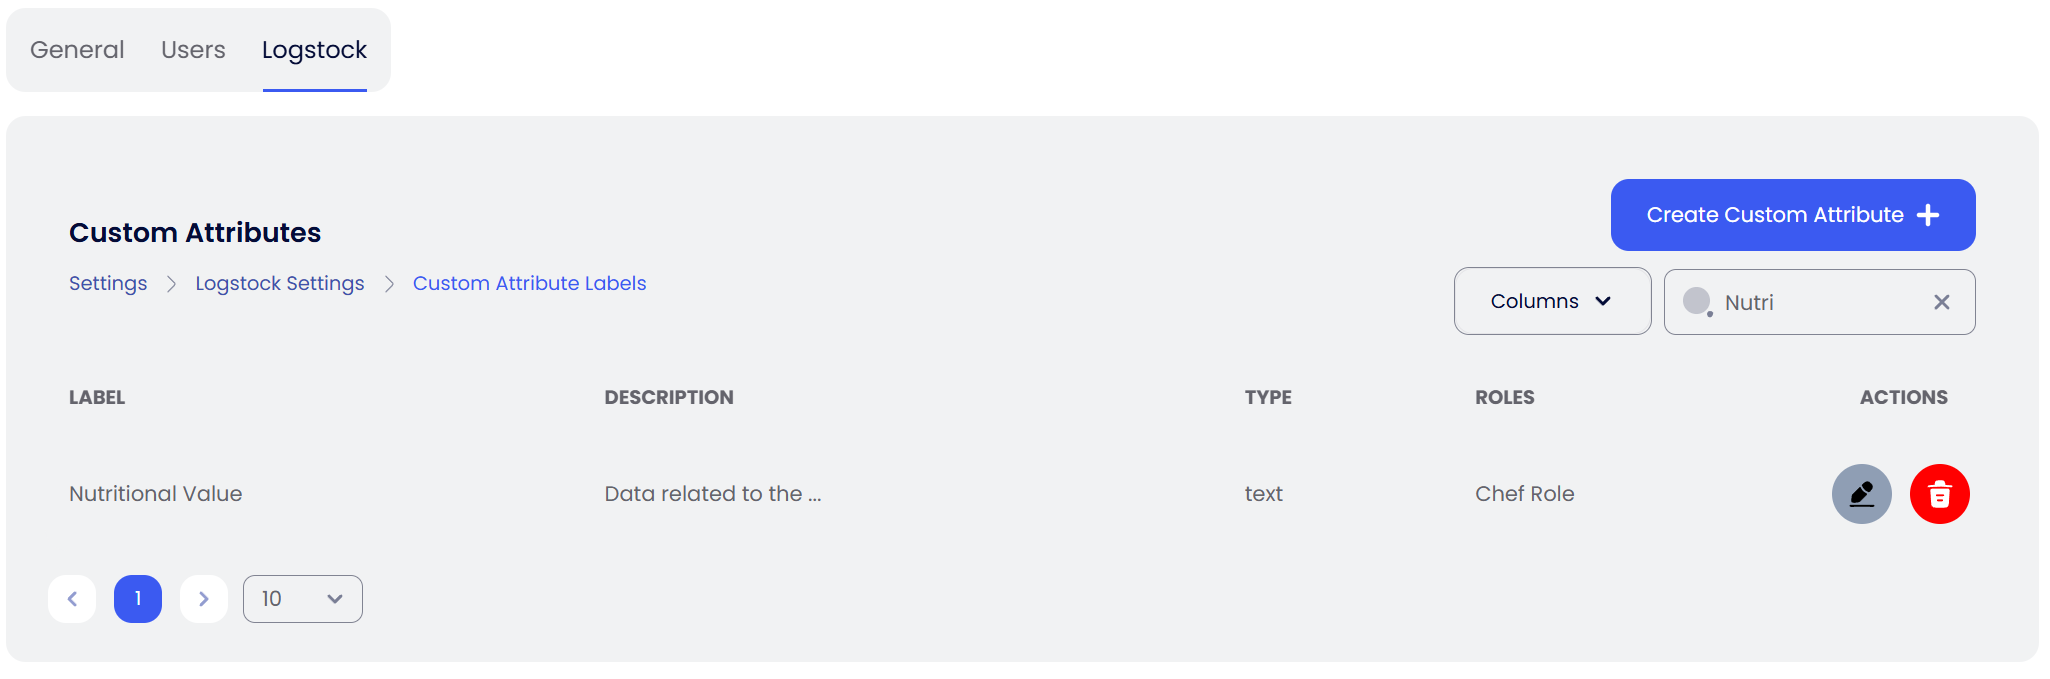Click the Settings breadcrumb link
The height and width of the screenshot is (679, 2050).
108,283
